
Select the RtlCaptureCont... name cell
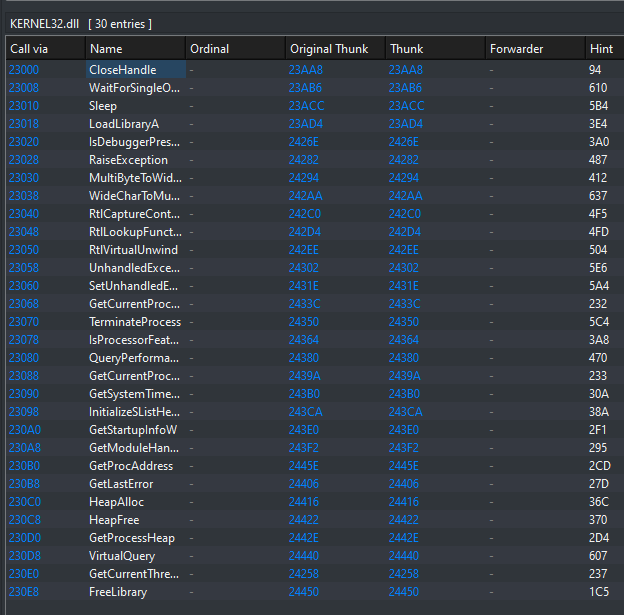coord(136,214)
